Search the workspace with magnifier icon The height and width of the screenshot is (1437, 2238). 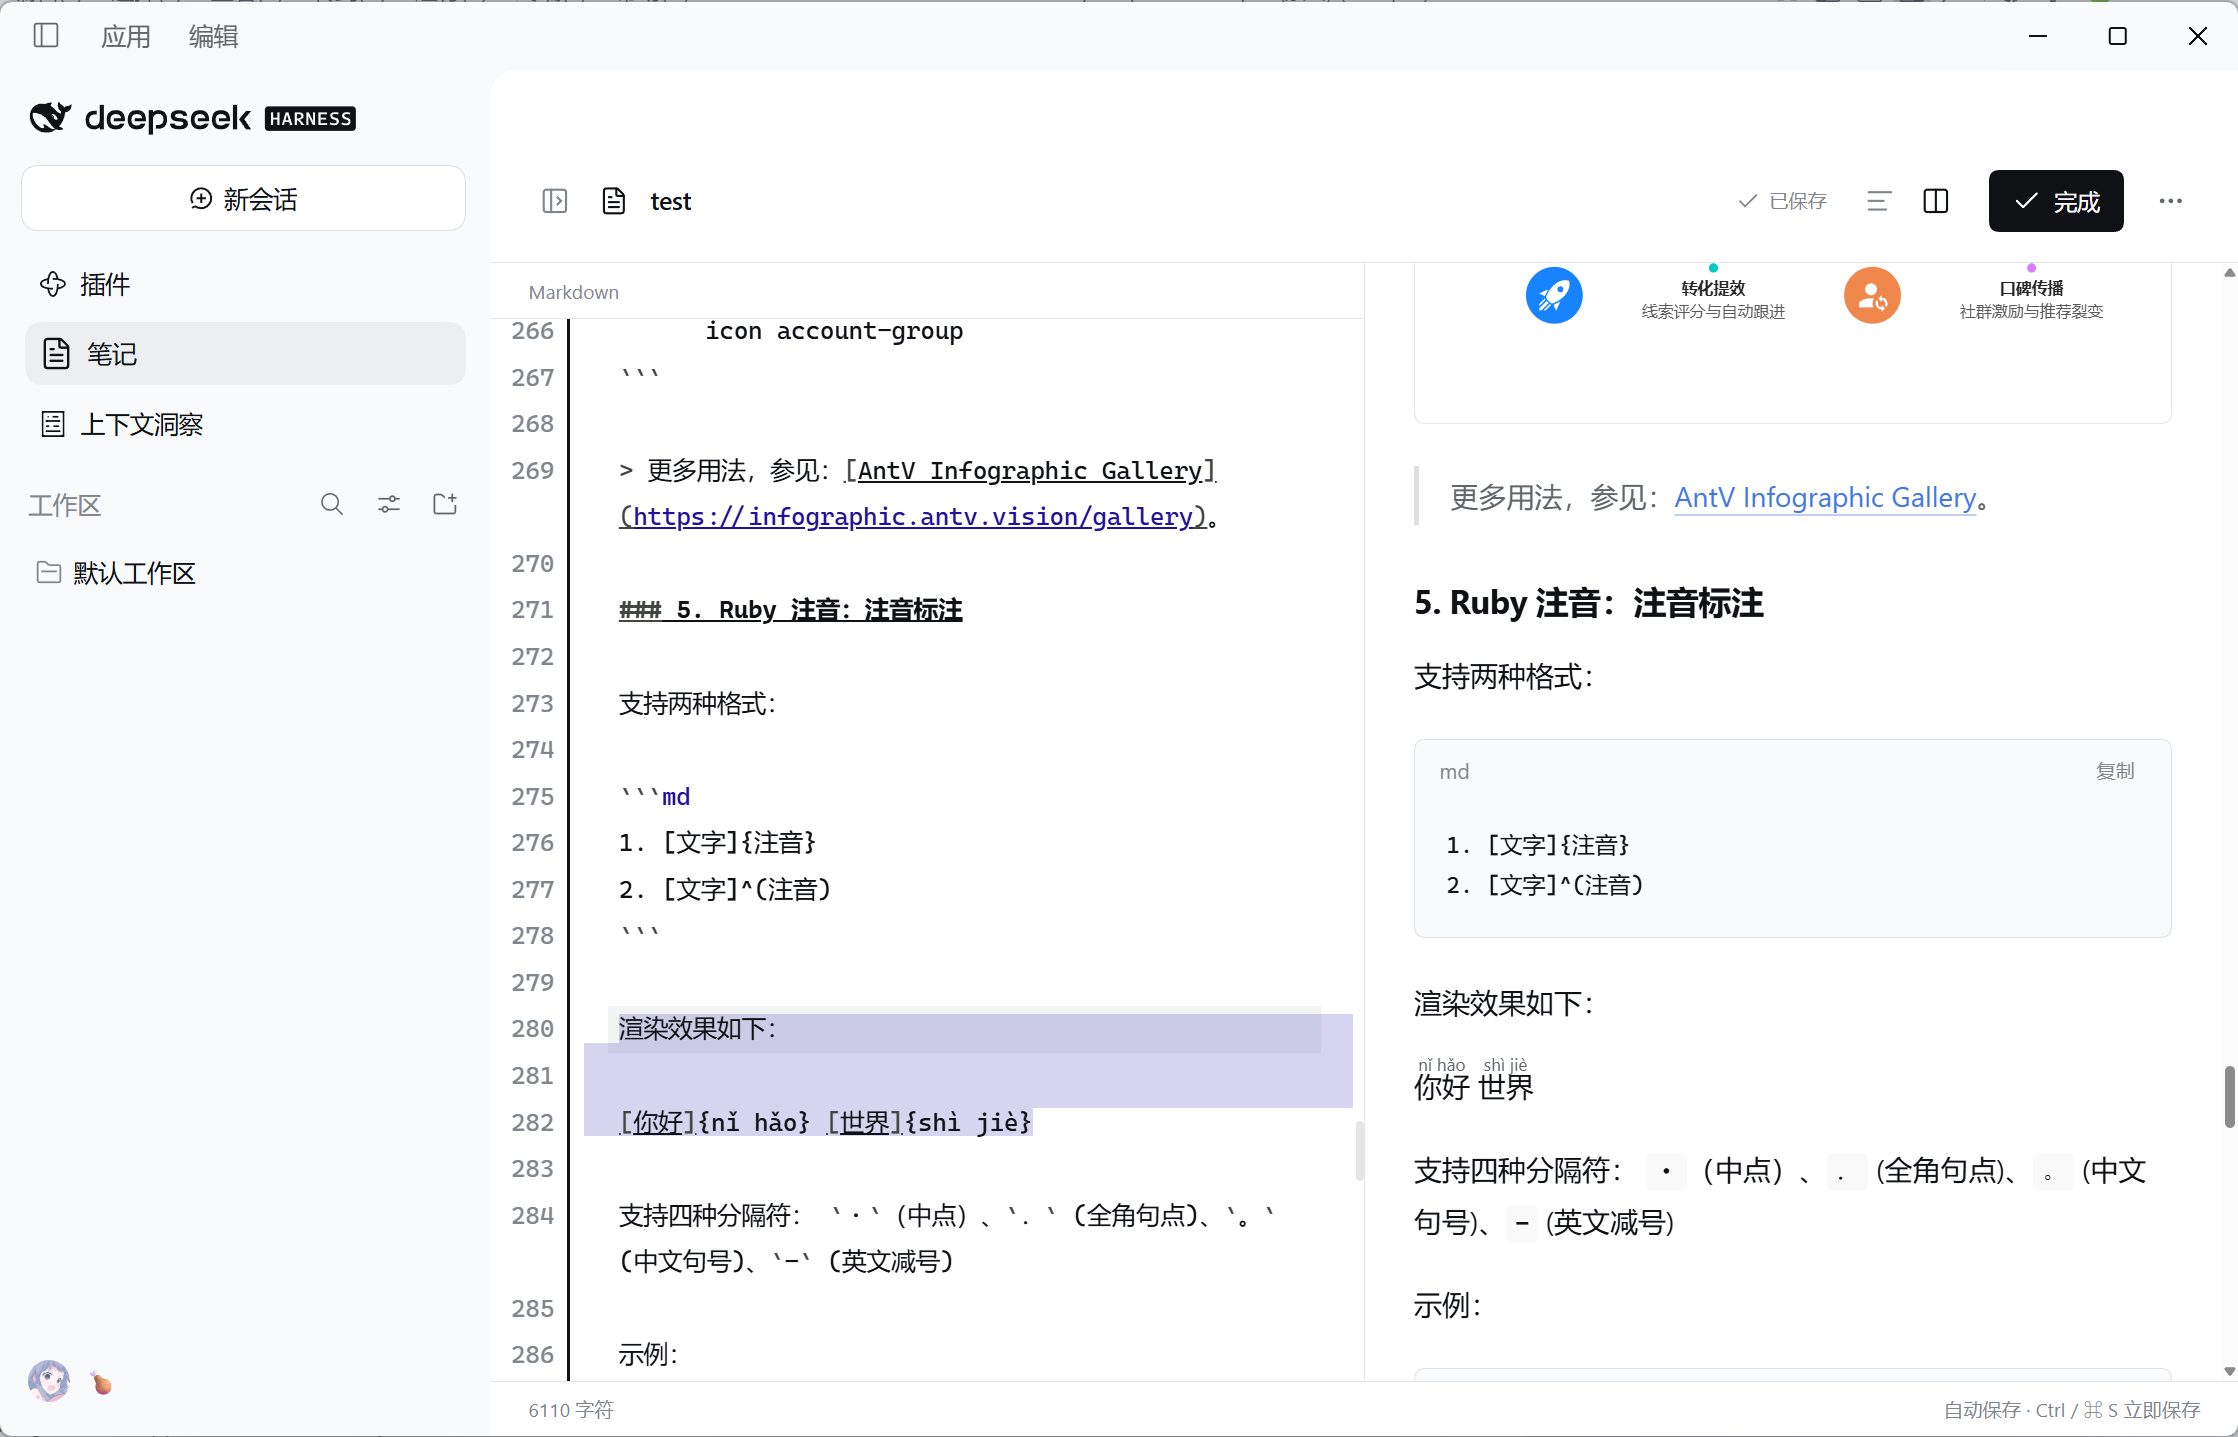[332, 504]
